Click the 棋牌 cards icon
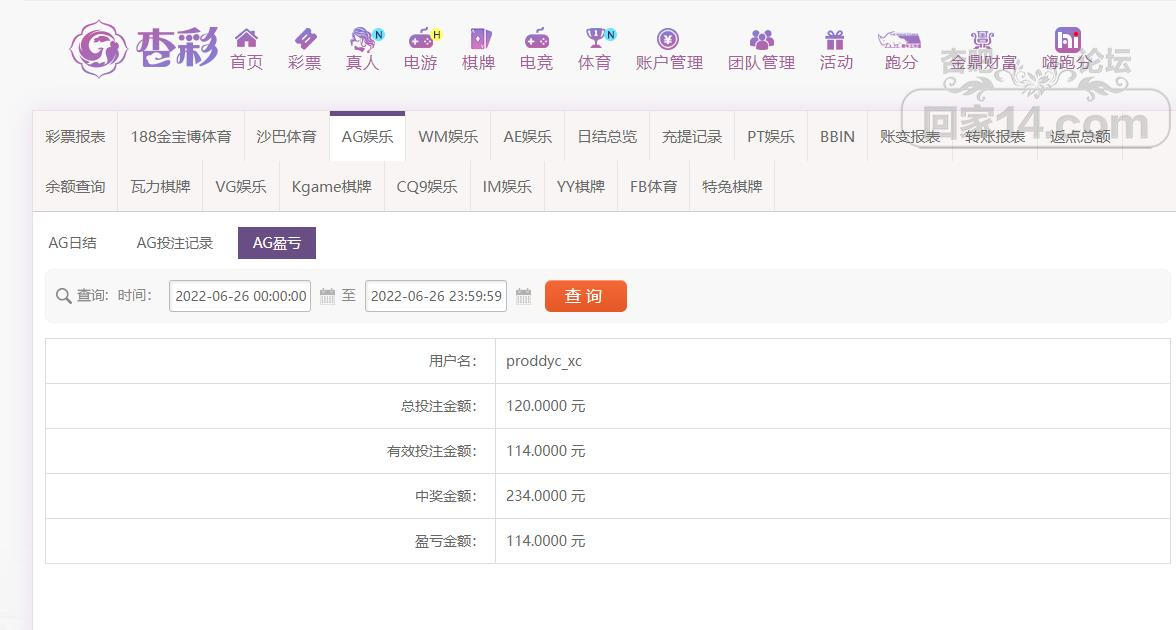1176x630 pixels. [x=478, y=40]
